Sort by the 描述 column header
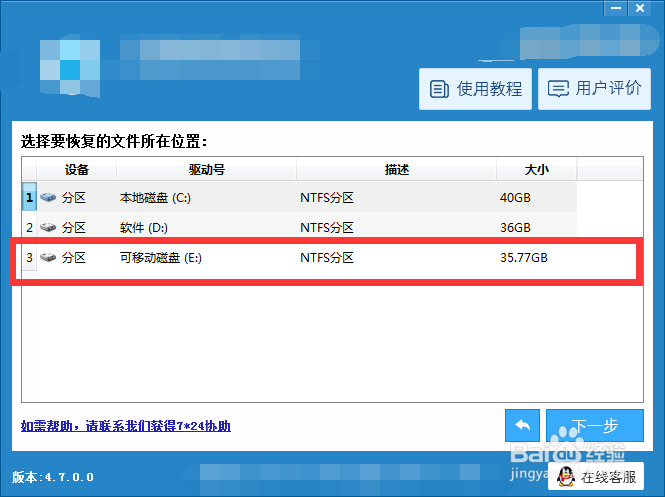 (396, 170)
